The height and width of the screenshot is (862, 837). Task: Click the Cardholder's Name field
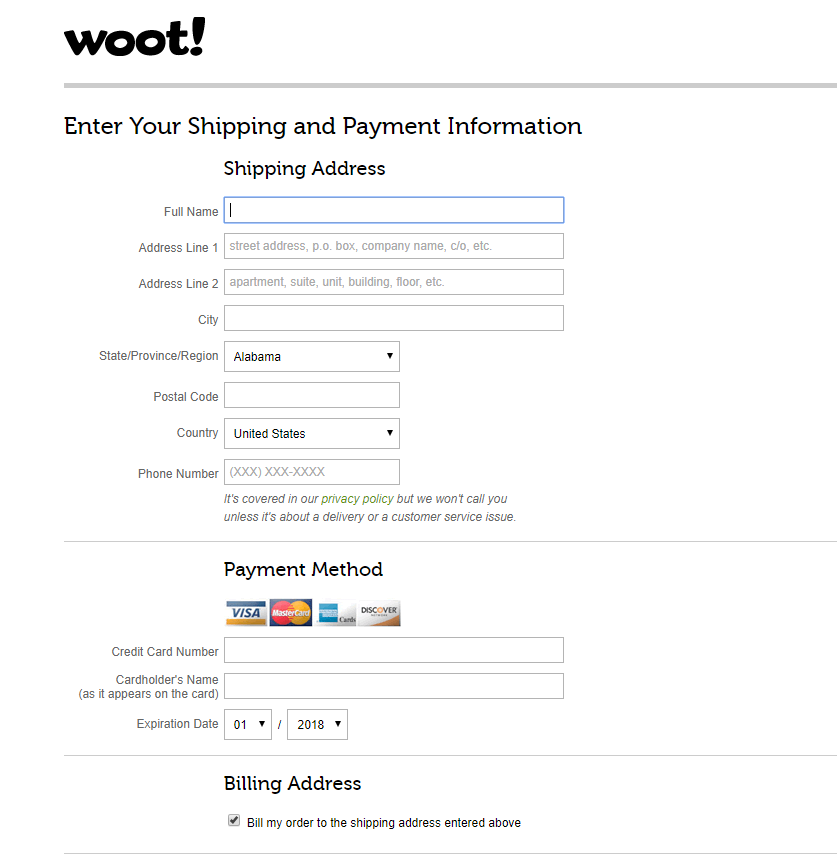coord(394,686)
